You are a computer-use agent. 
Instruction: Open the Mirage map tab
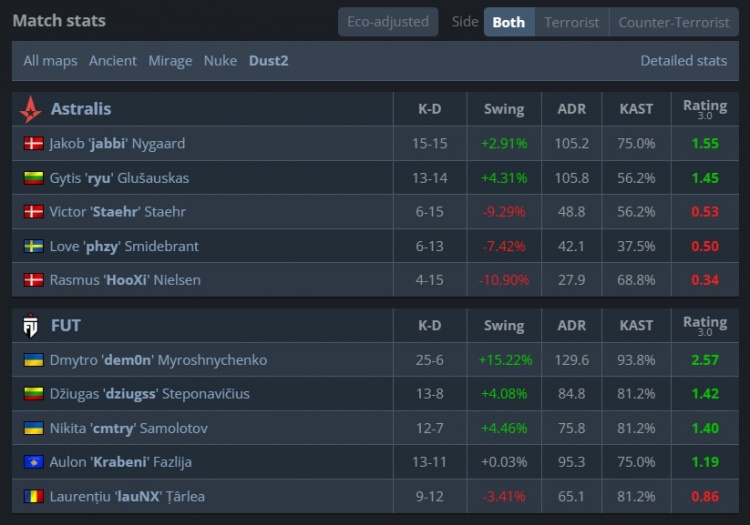[170, 61]
